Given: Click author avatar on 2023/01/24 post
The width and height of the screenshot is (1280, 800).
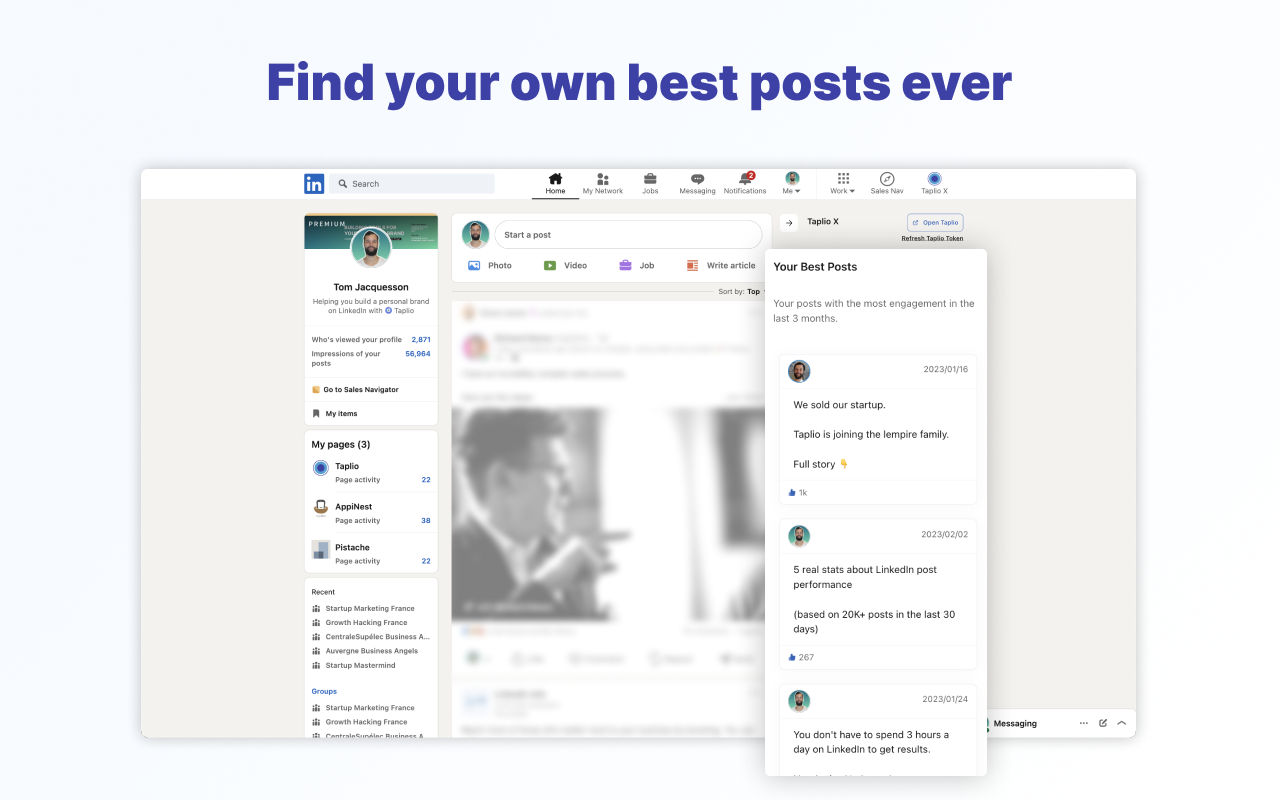Looking at the screenshot, I should pyautogui.click(x=799, y=701).
